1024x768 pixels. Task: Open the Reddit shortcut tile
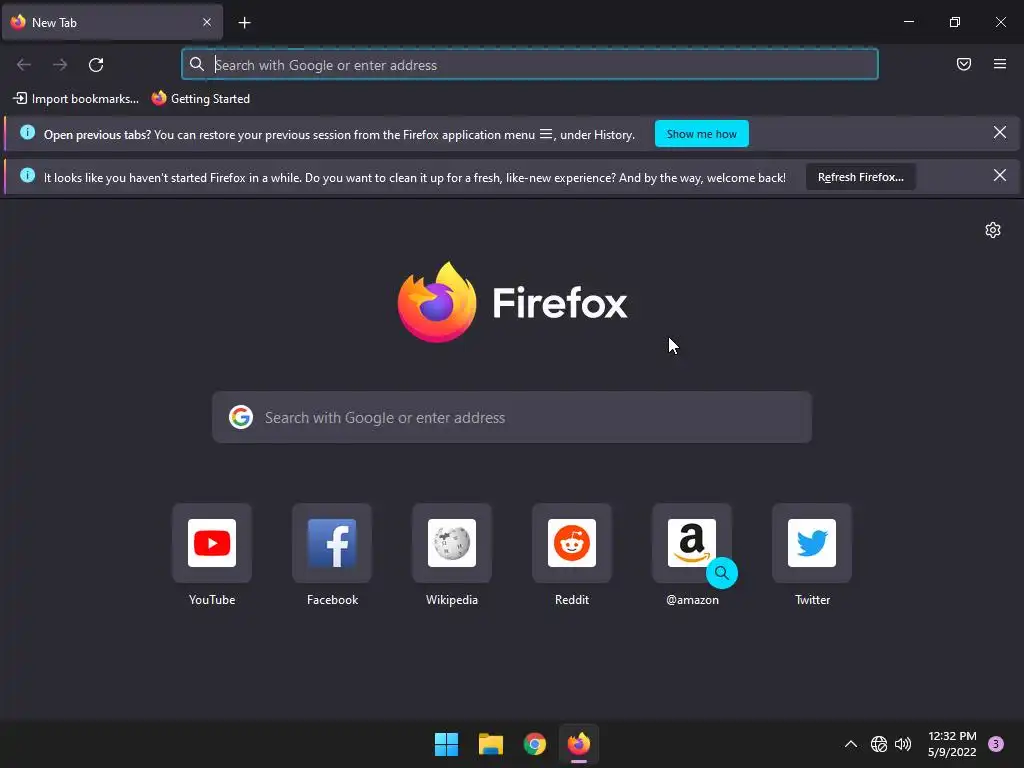(x=572, y=543)
